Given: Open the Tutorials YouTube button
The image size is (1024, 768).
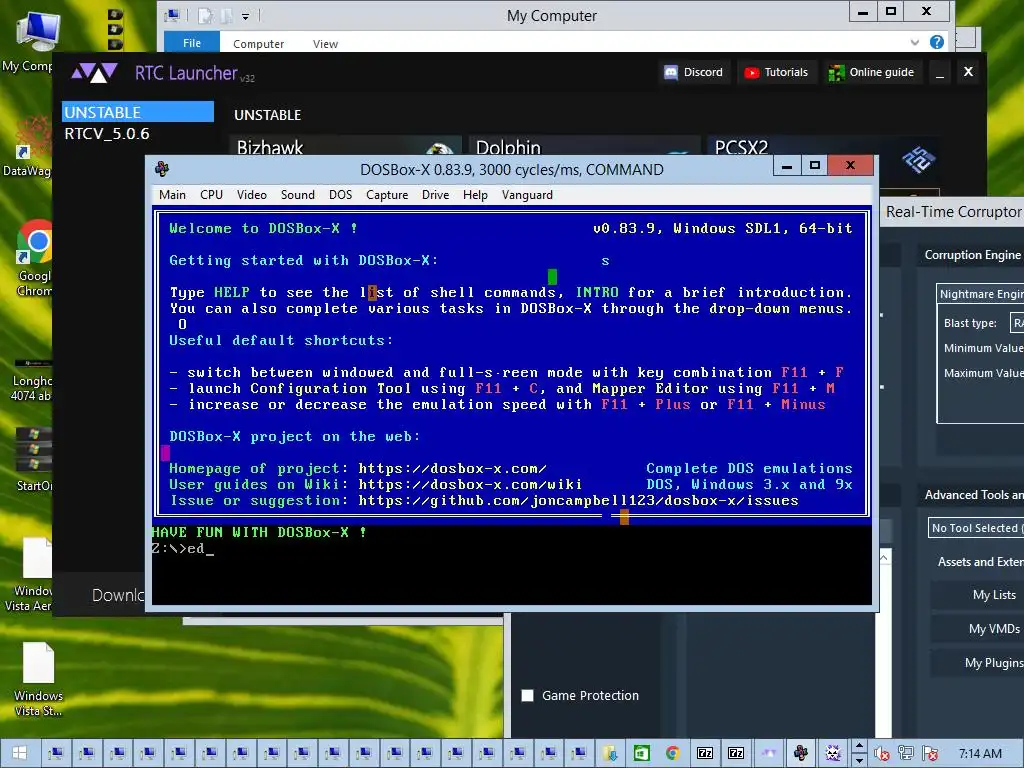Looking at the screenshot, I should tap(776, 72).
